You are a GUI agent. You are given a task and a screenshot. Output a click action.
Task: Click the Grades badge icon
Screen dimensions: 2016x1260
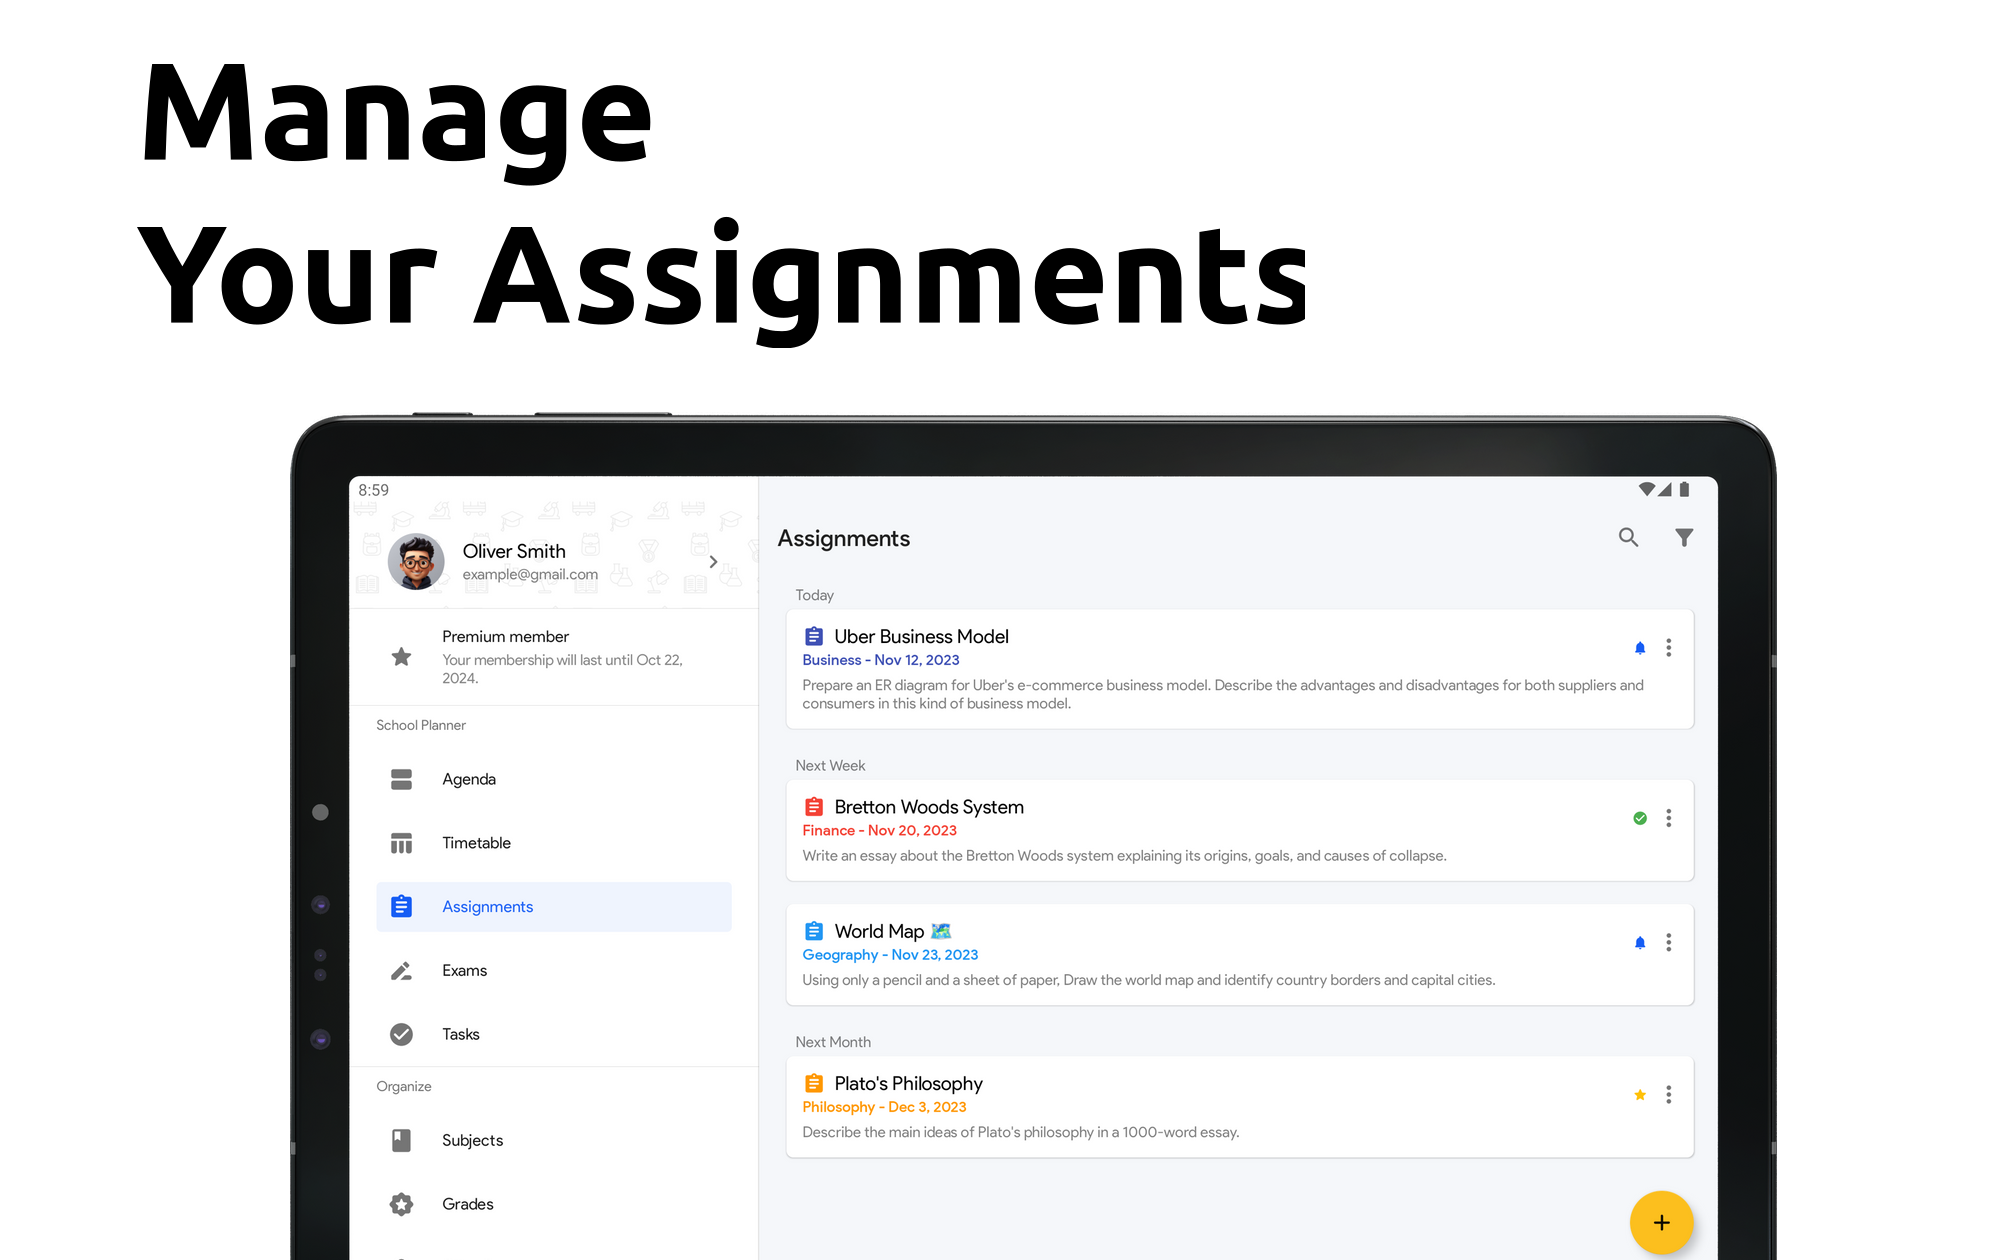click(401, 1204)
